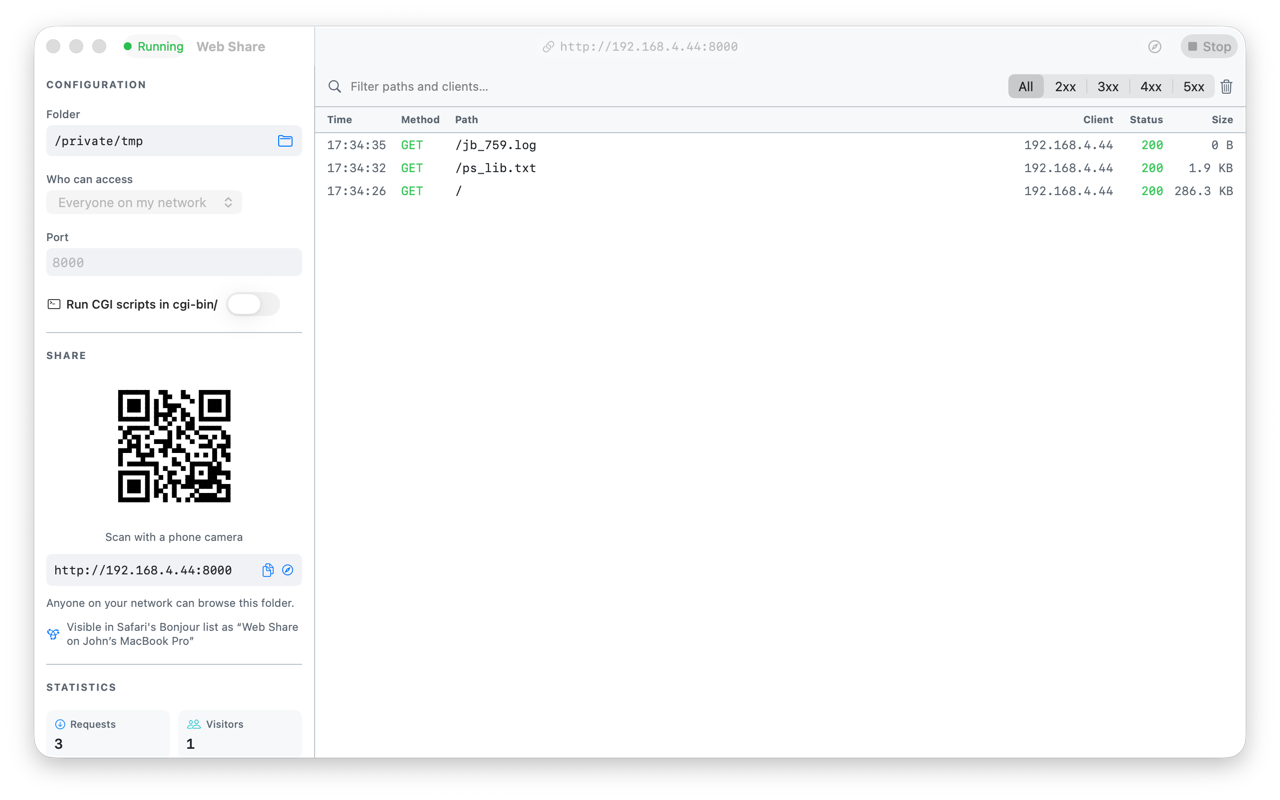This screenshot has width=1280, height=800.
Task: Click the Port field showing 8000
Action: (x=174, y=262)
